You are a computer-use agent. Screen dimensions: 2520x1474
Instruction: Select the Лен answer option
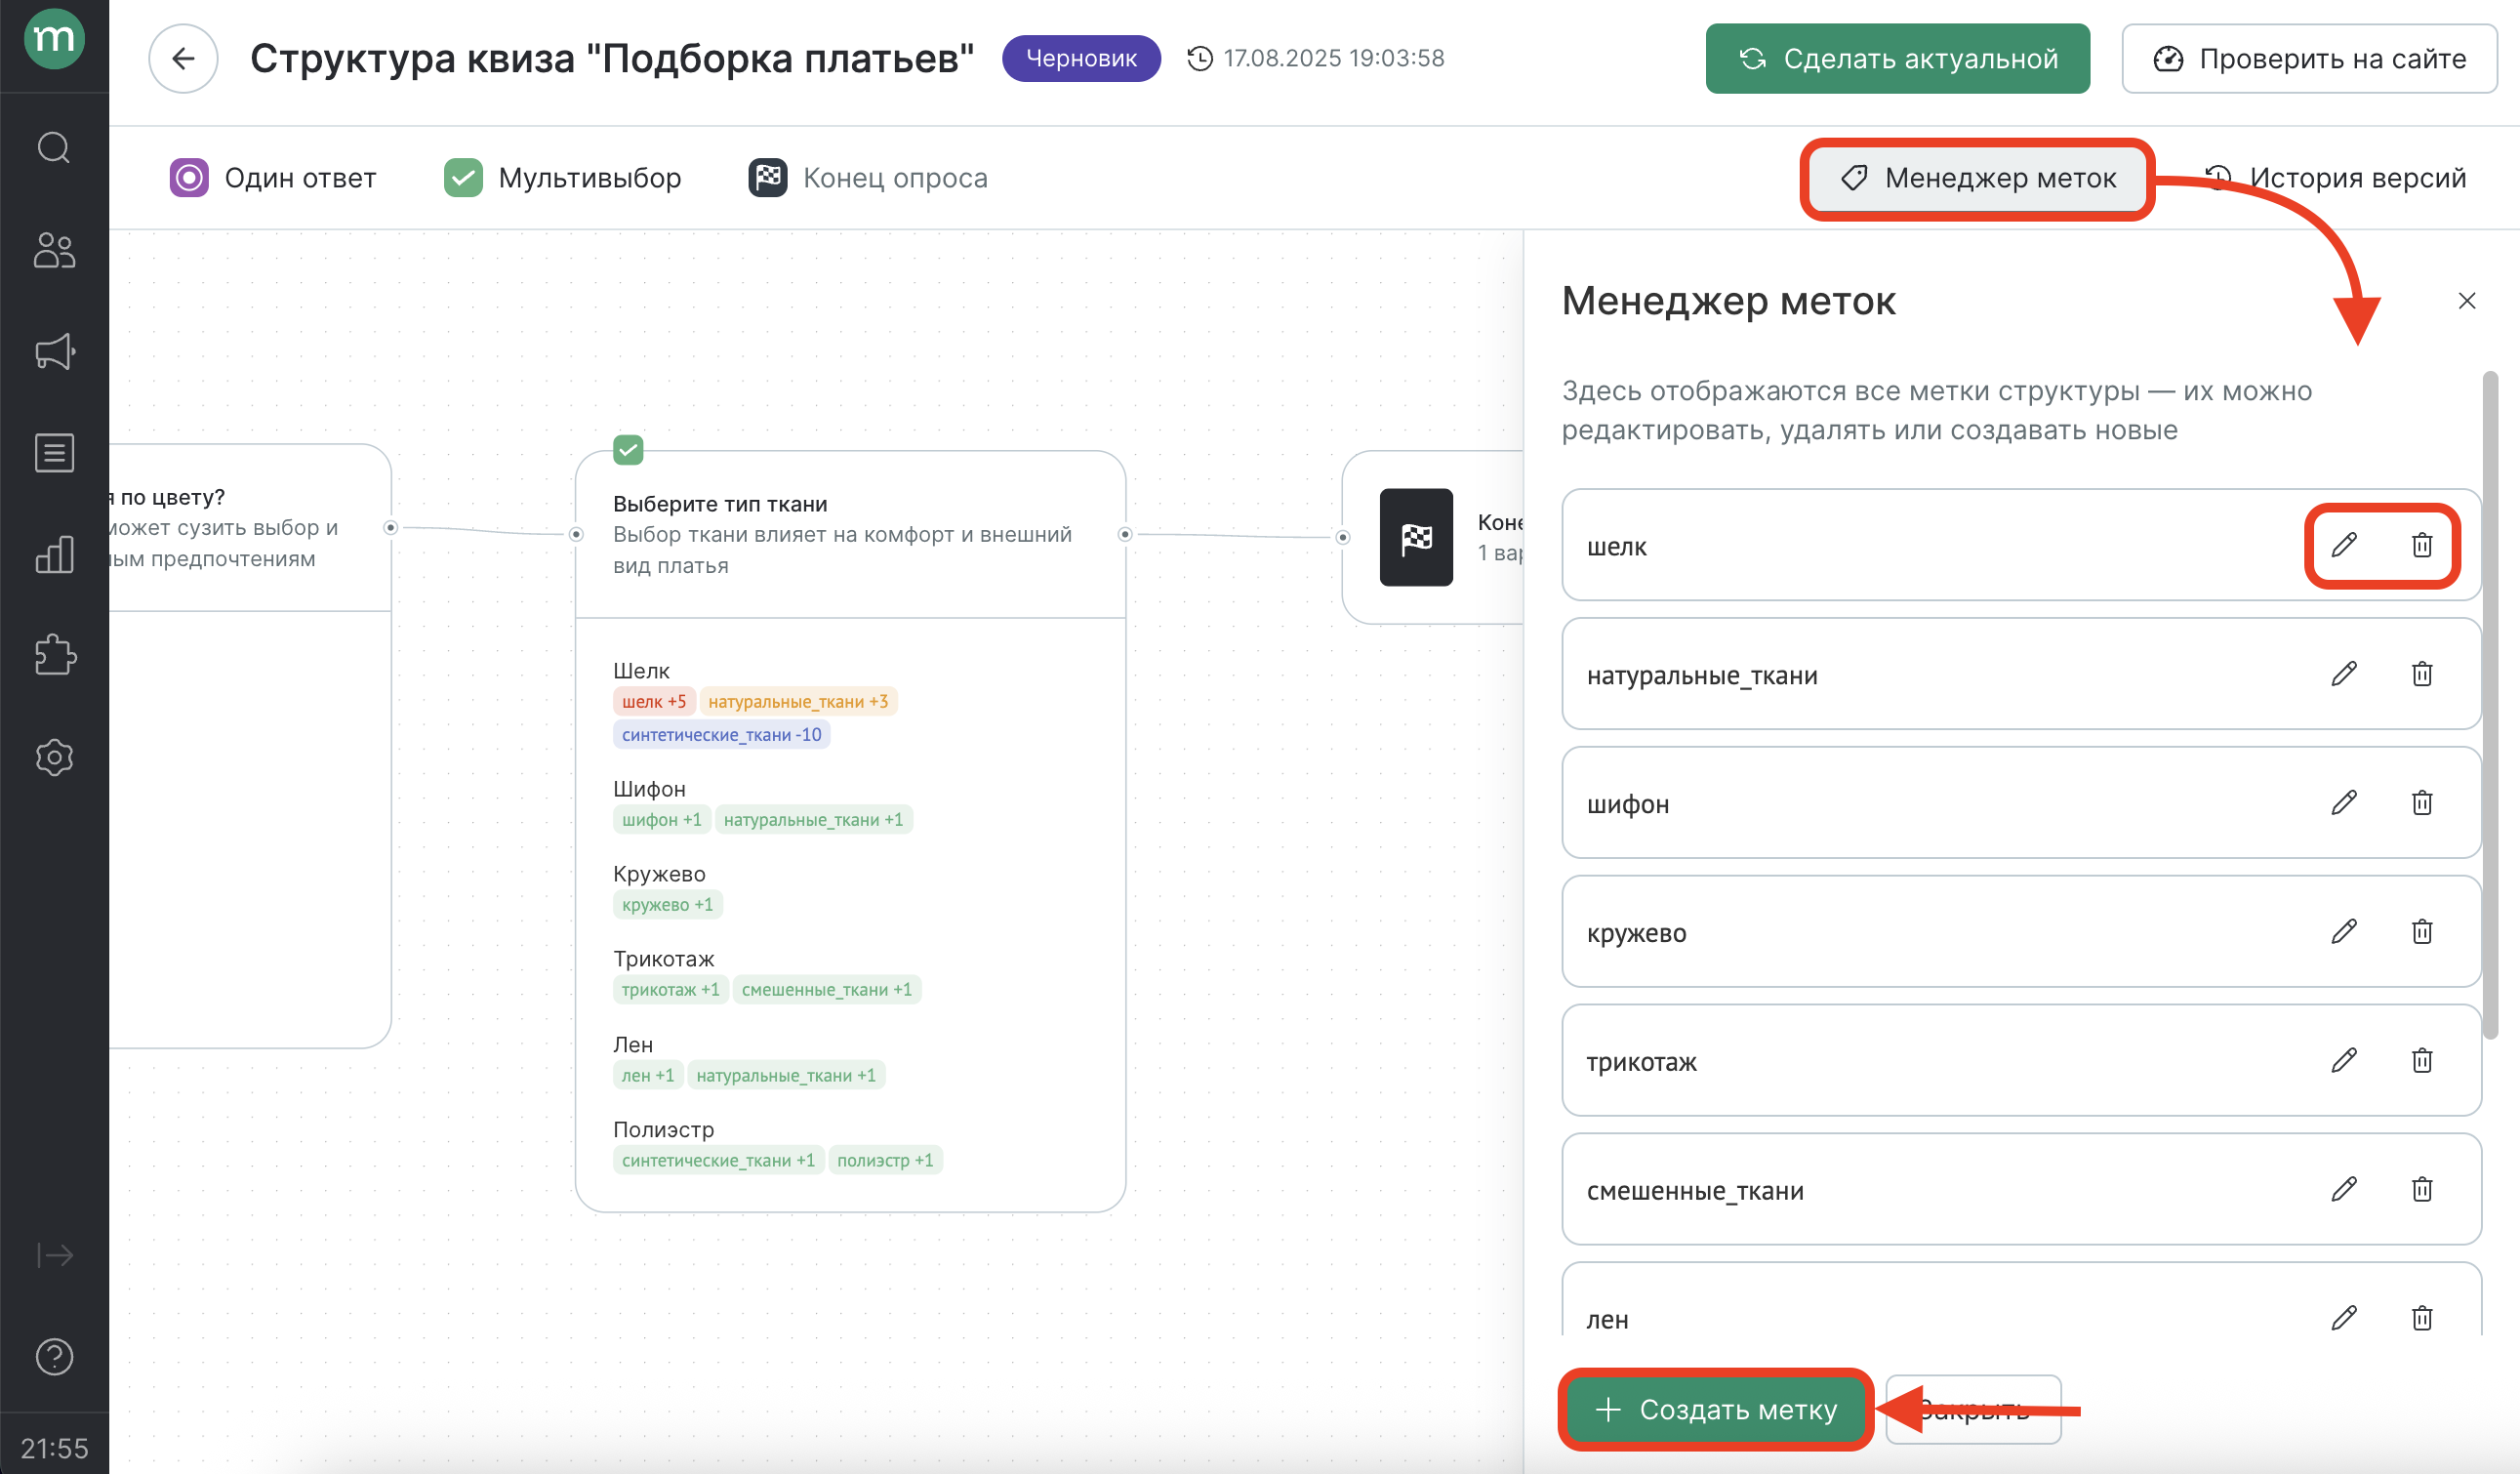[x=633, y=1045]
